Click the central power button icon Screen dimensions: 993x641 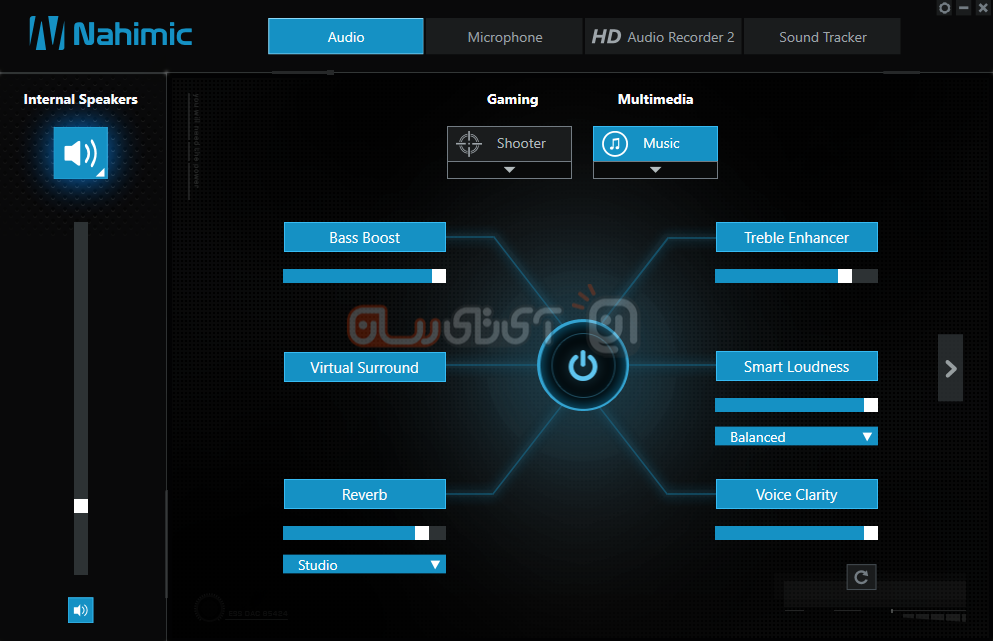583,366
